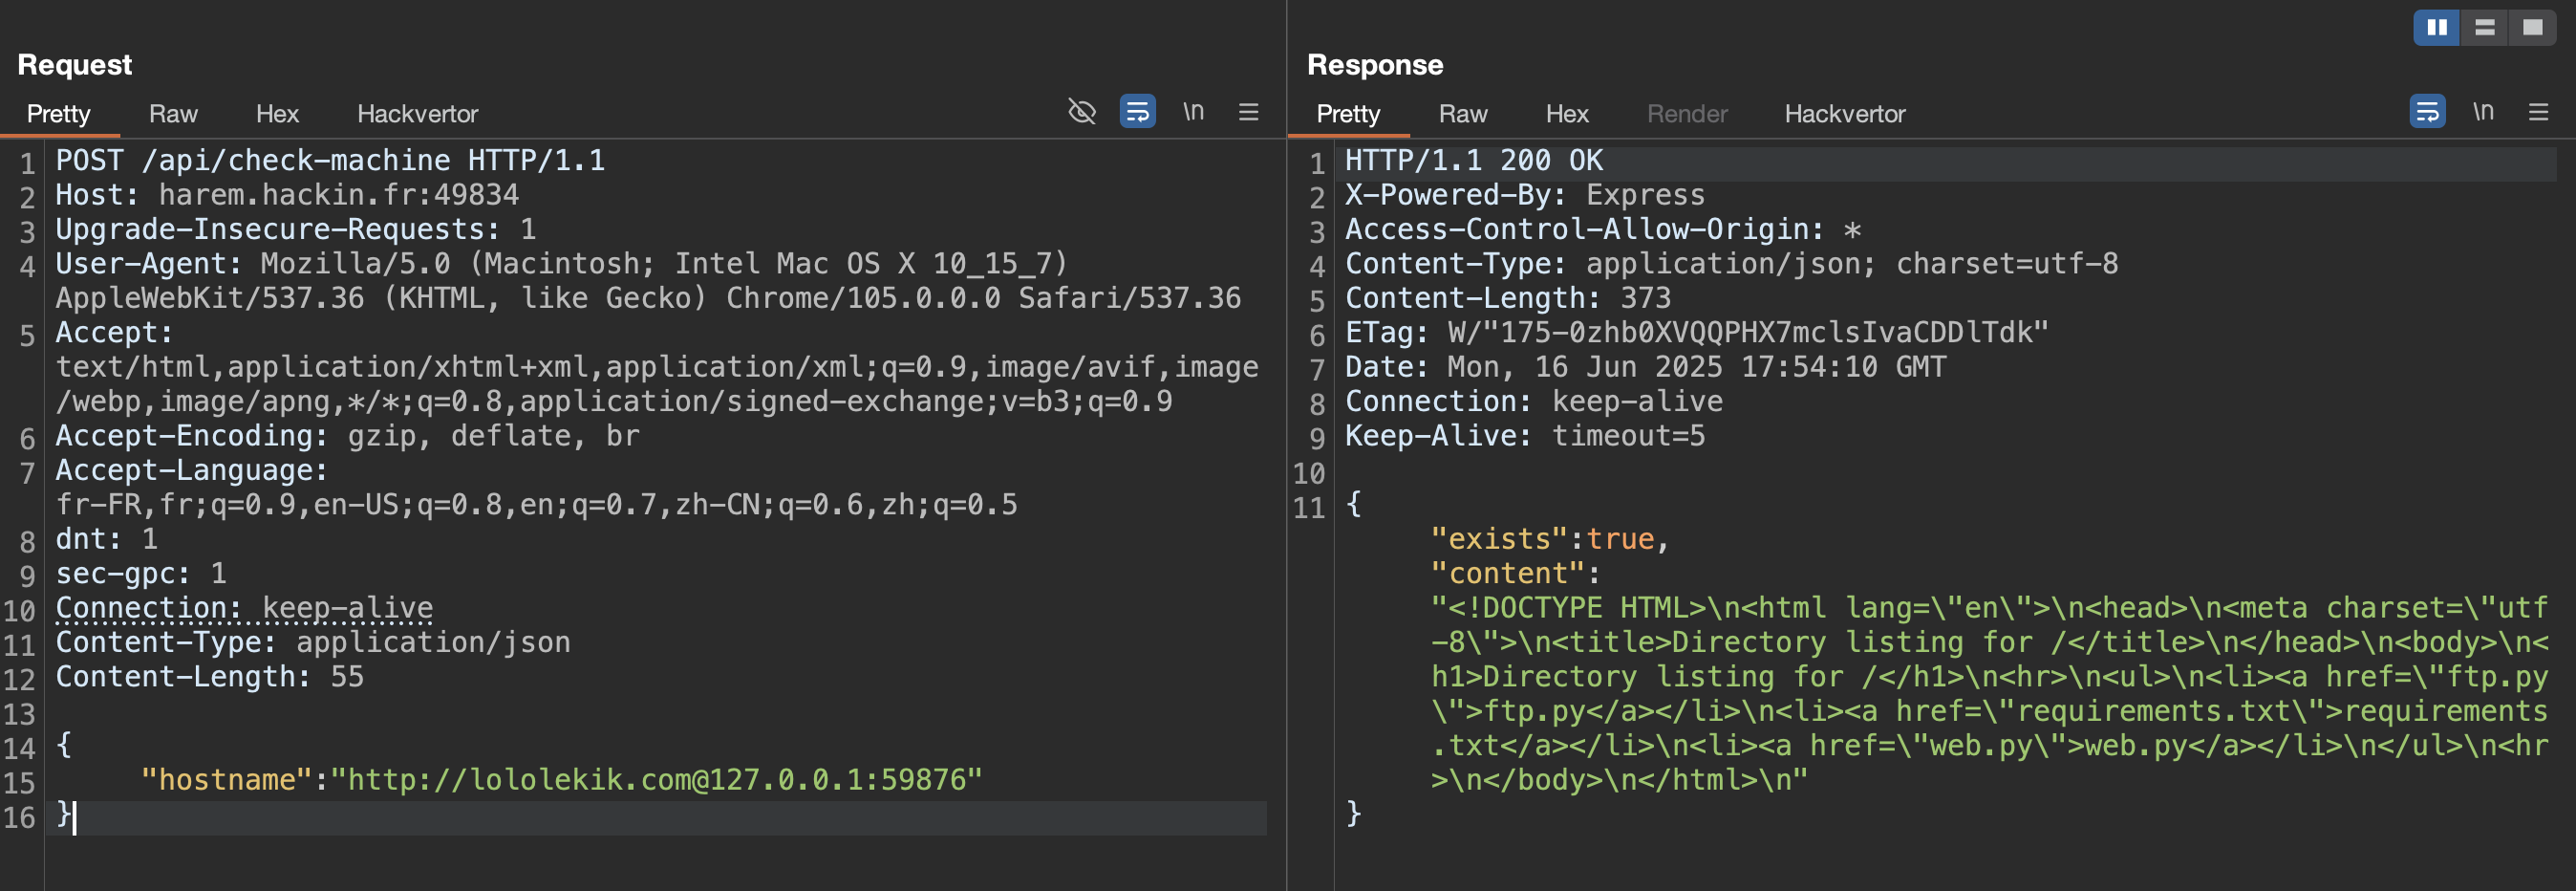Place cursor on request line 16 closing brace

(64, 814)
